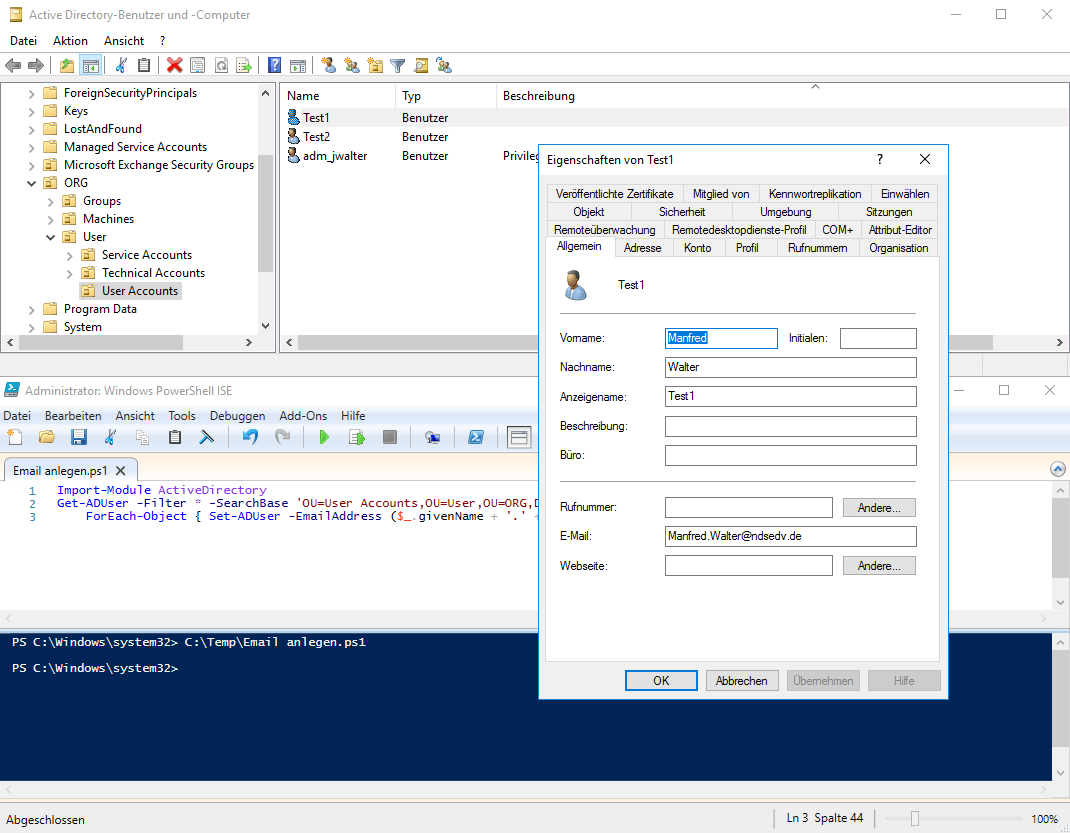
Task: Click the OK button in properties dialog
Action: click(x=661, y=681)
